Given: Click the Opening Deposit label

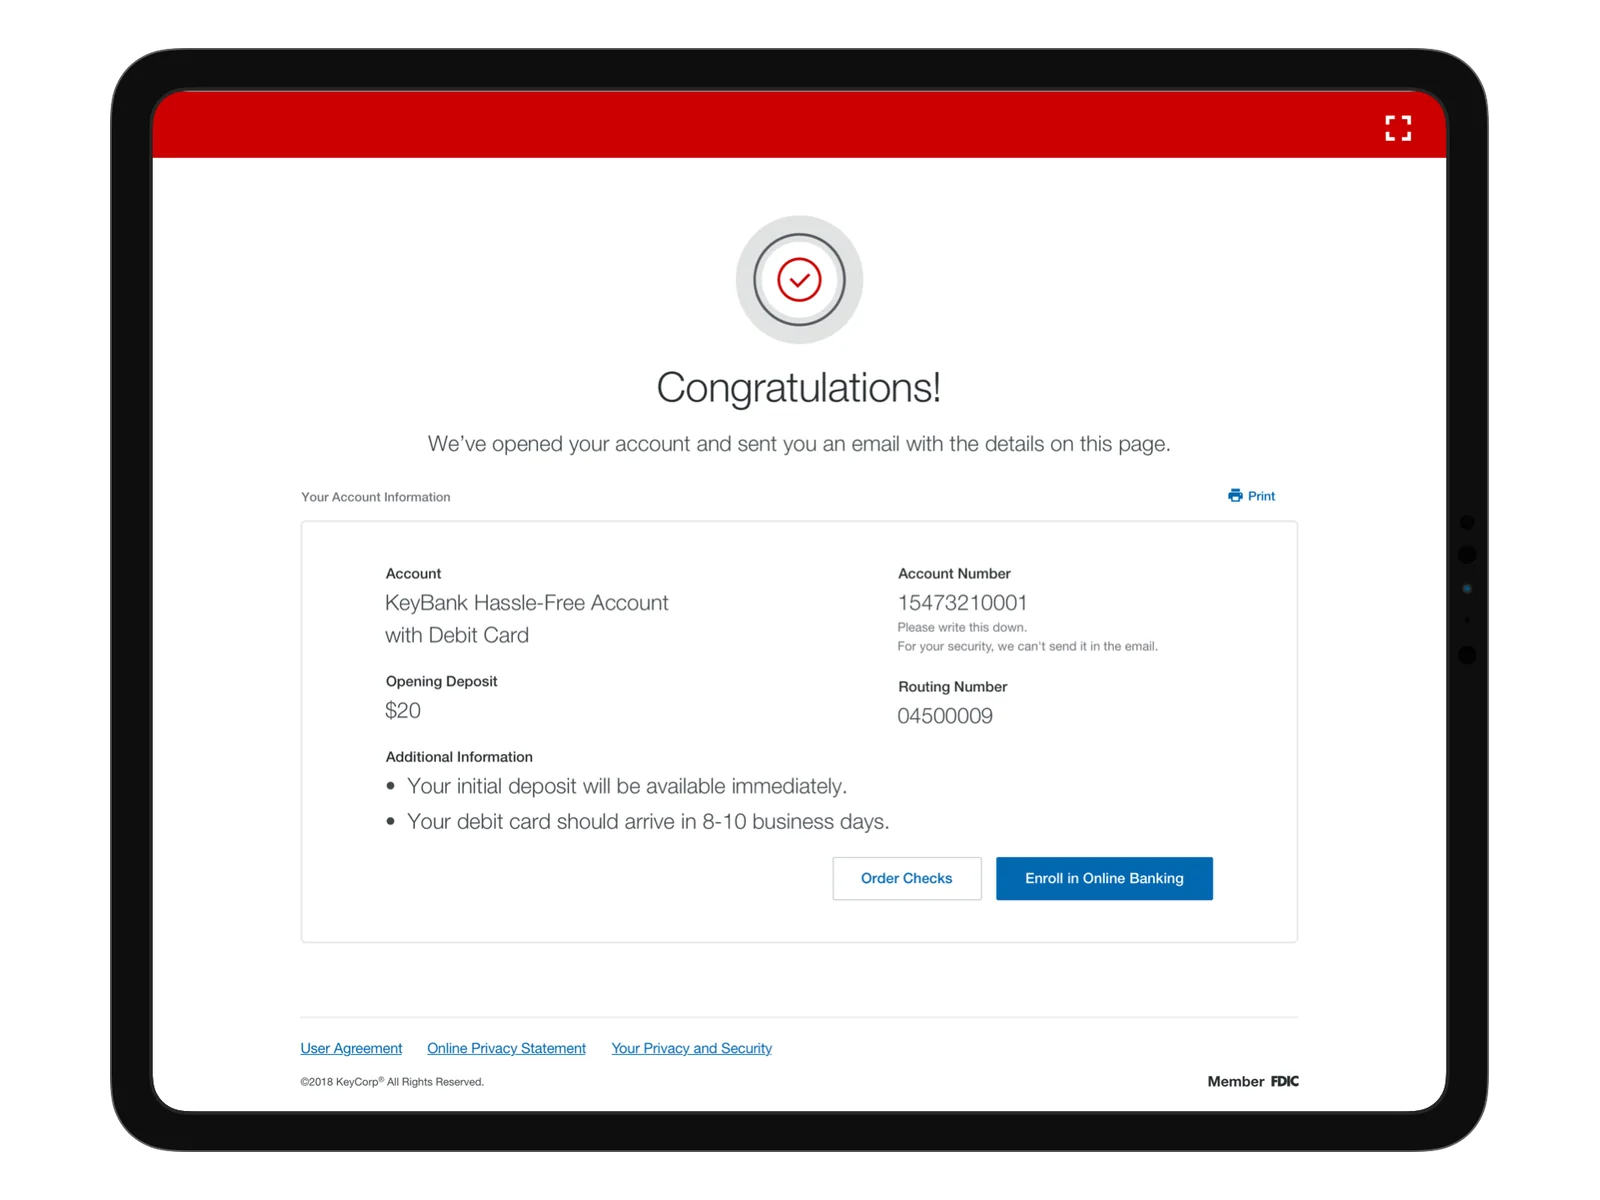Looking at the screenshot, I should point(441,681).
